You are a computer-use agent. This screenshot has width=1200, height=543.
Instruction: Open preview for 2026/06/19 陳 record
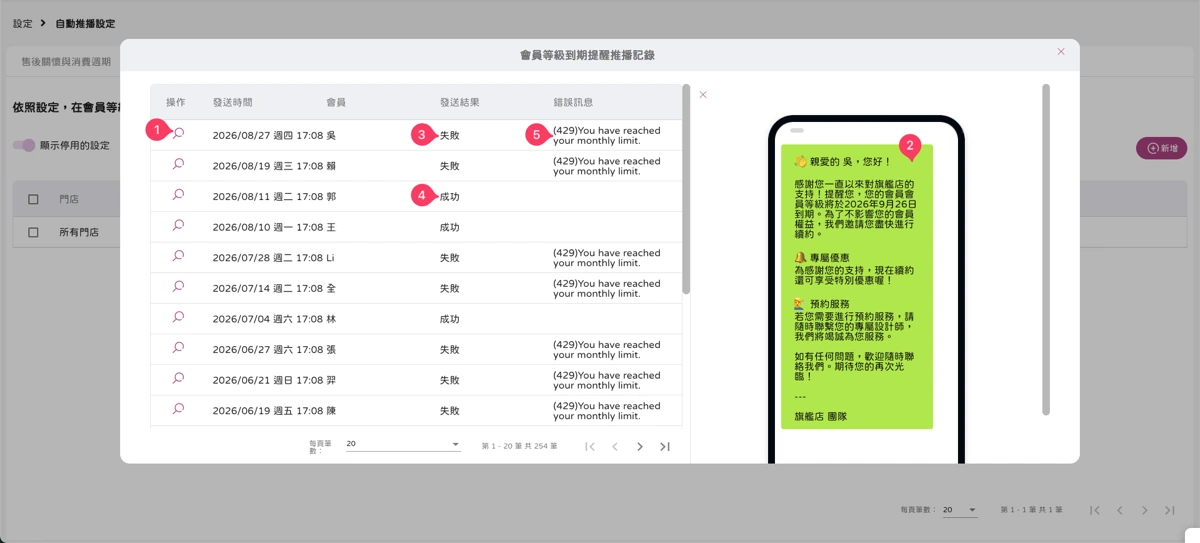tap(178, 409)
